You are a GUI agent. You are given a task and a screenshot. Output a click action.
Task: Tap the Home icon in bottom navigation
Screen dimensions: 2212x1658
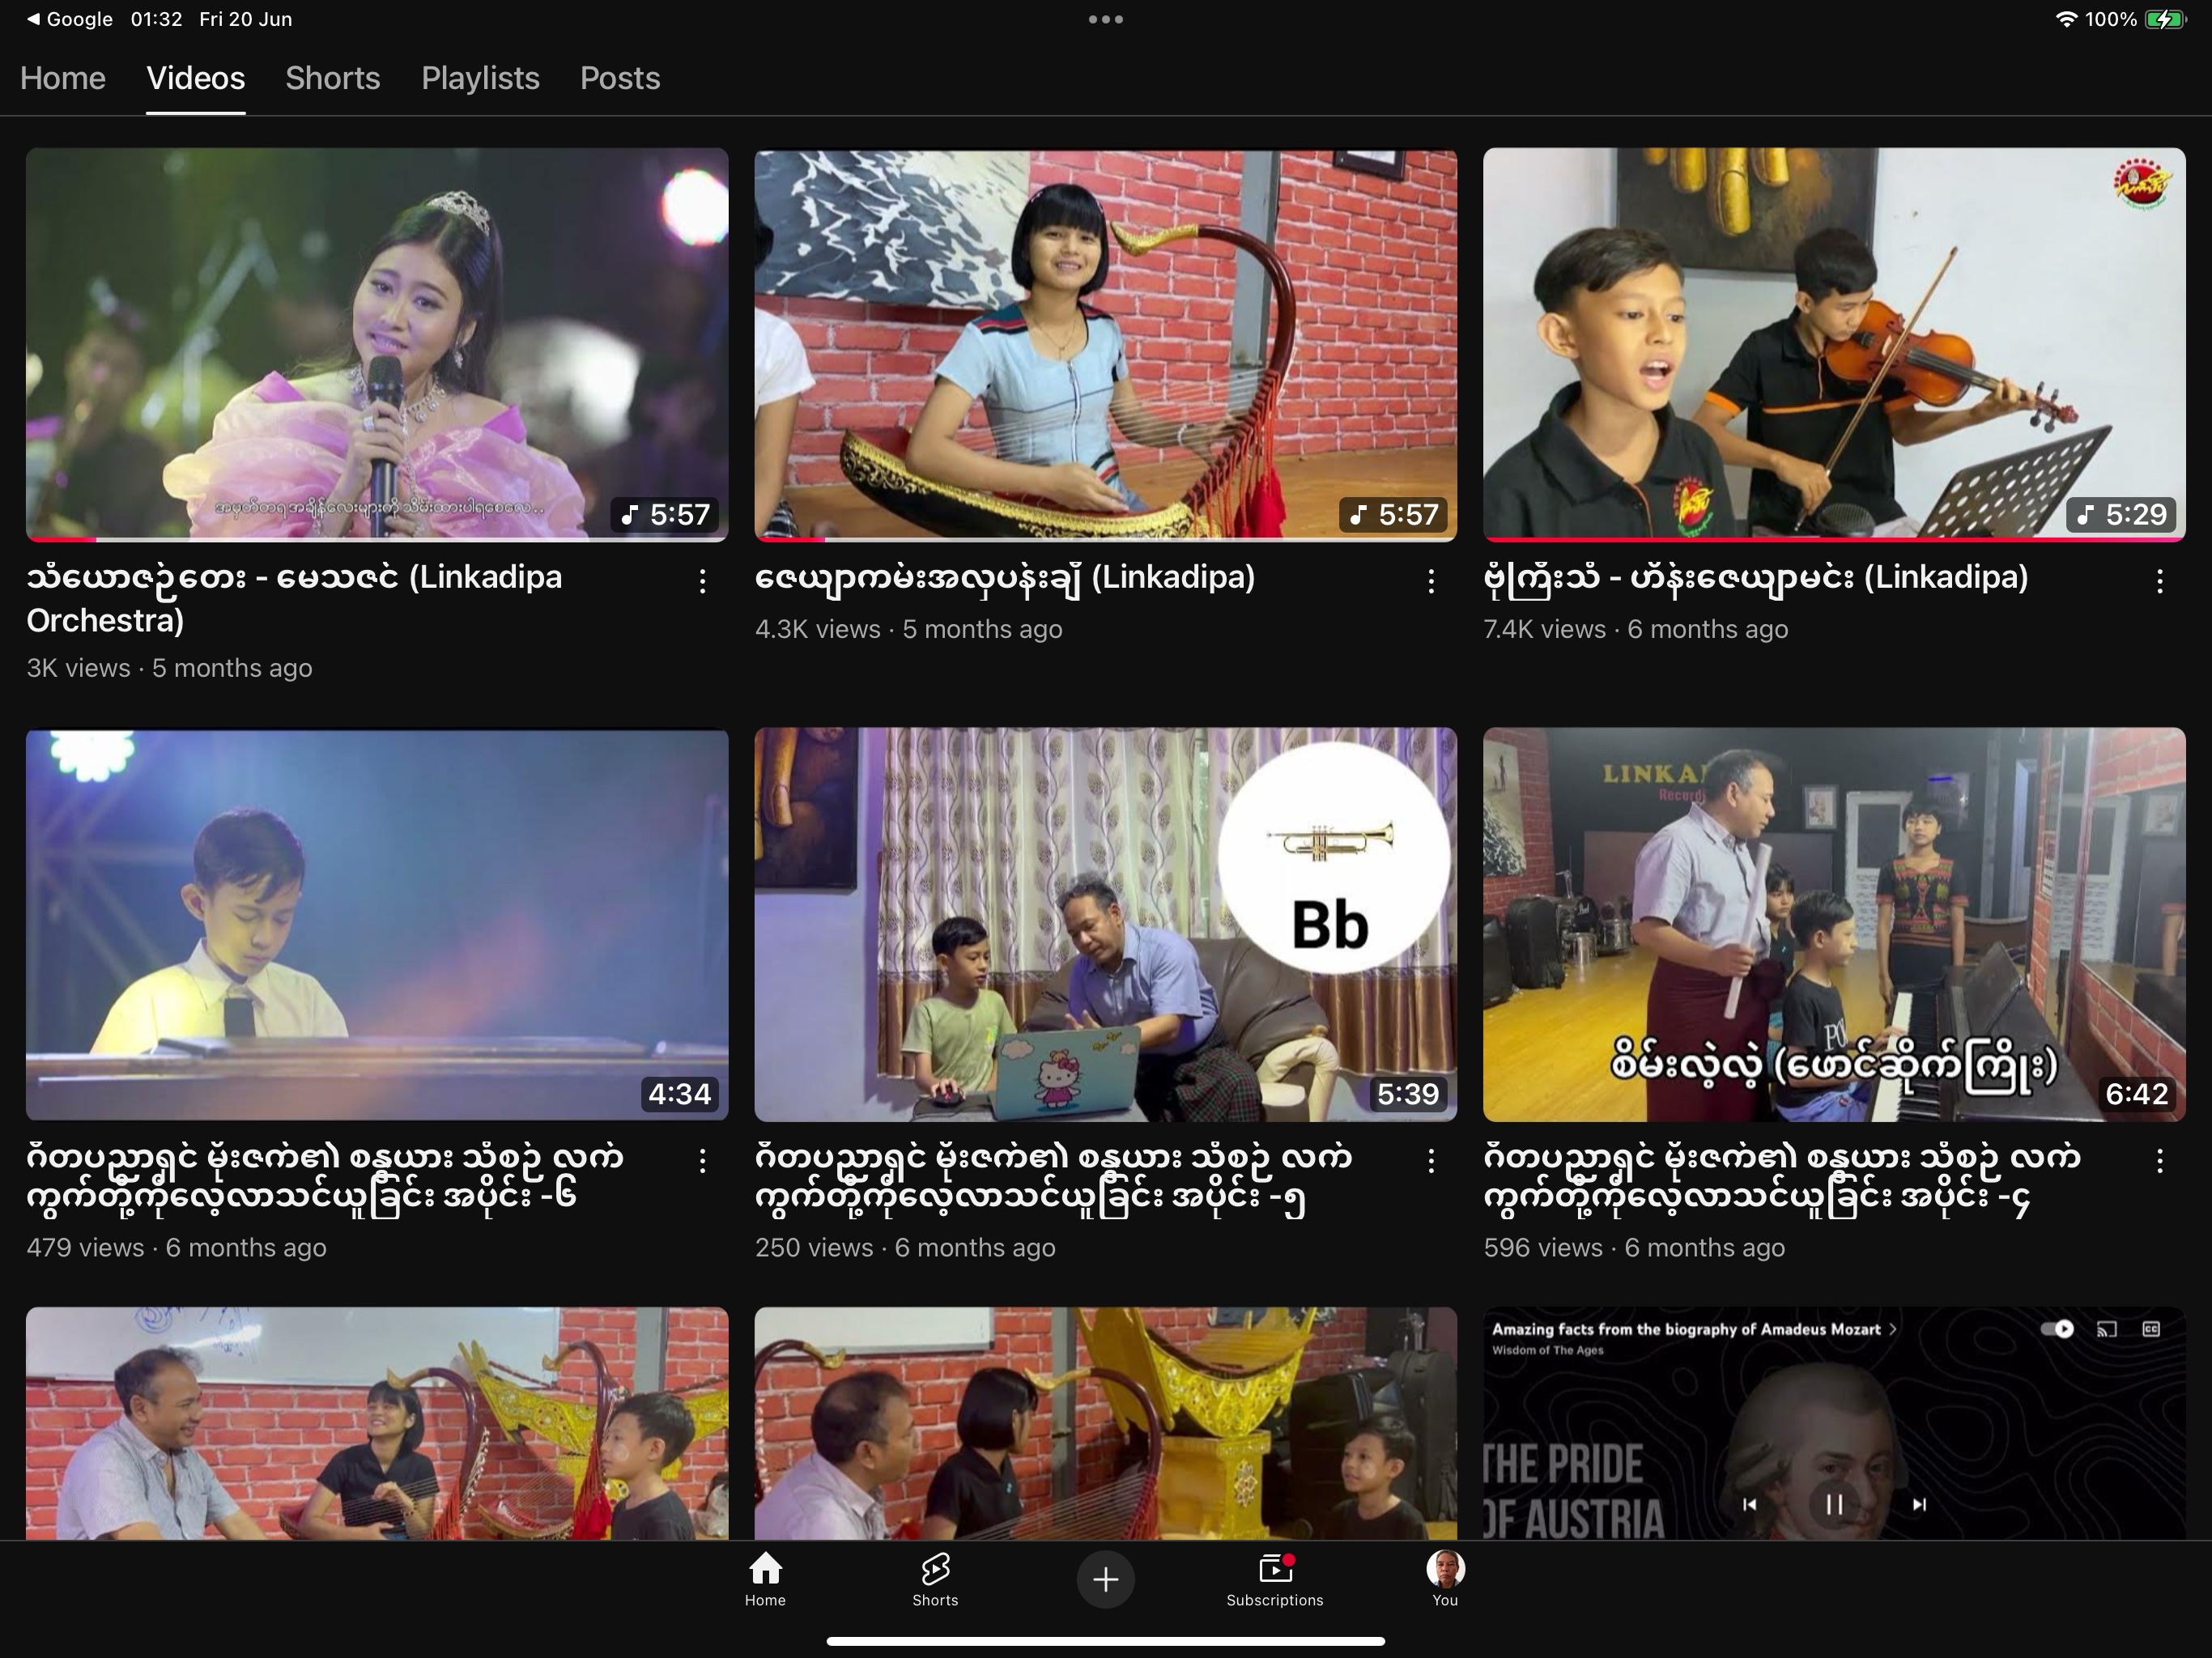coord(765,1578)
